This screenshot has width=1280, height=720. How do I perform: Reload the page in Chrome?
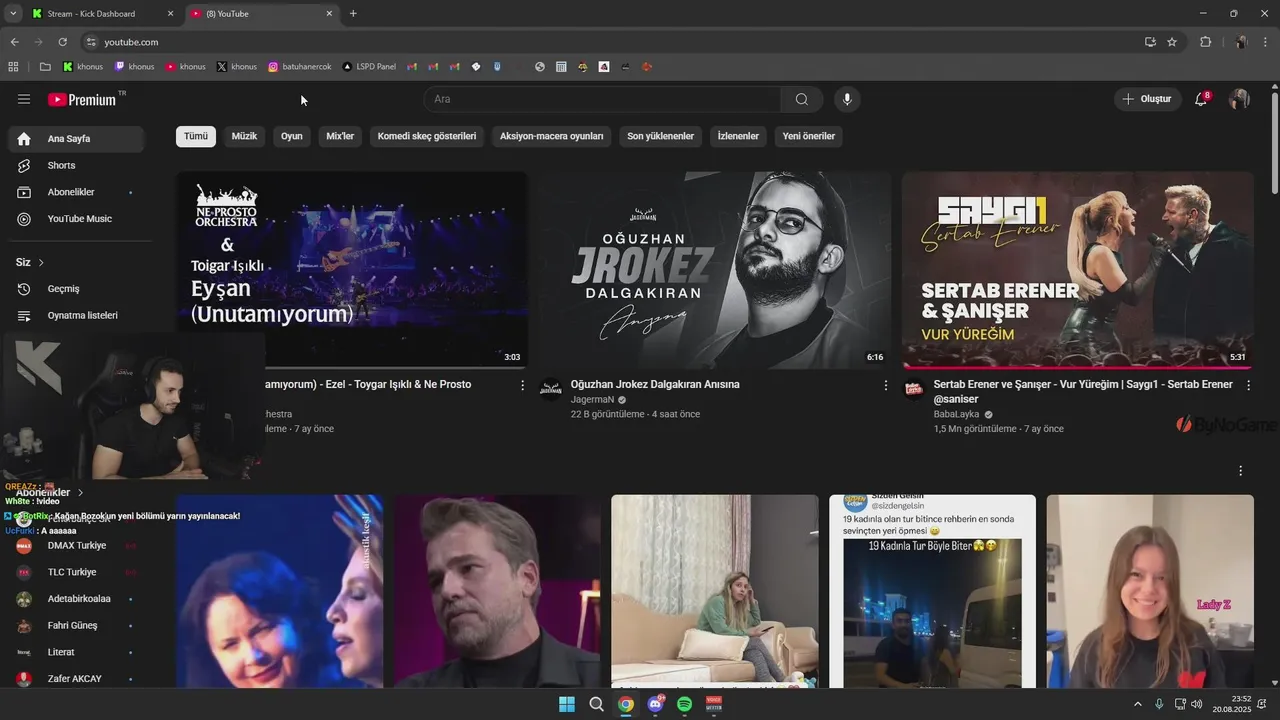(x=62, y=42)
